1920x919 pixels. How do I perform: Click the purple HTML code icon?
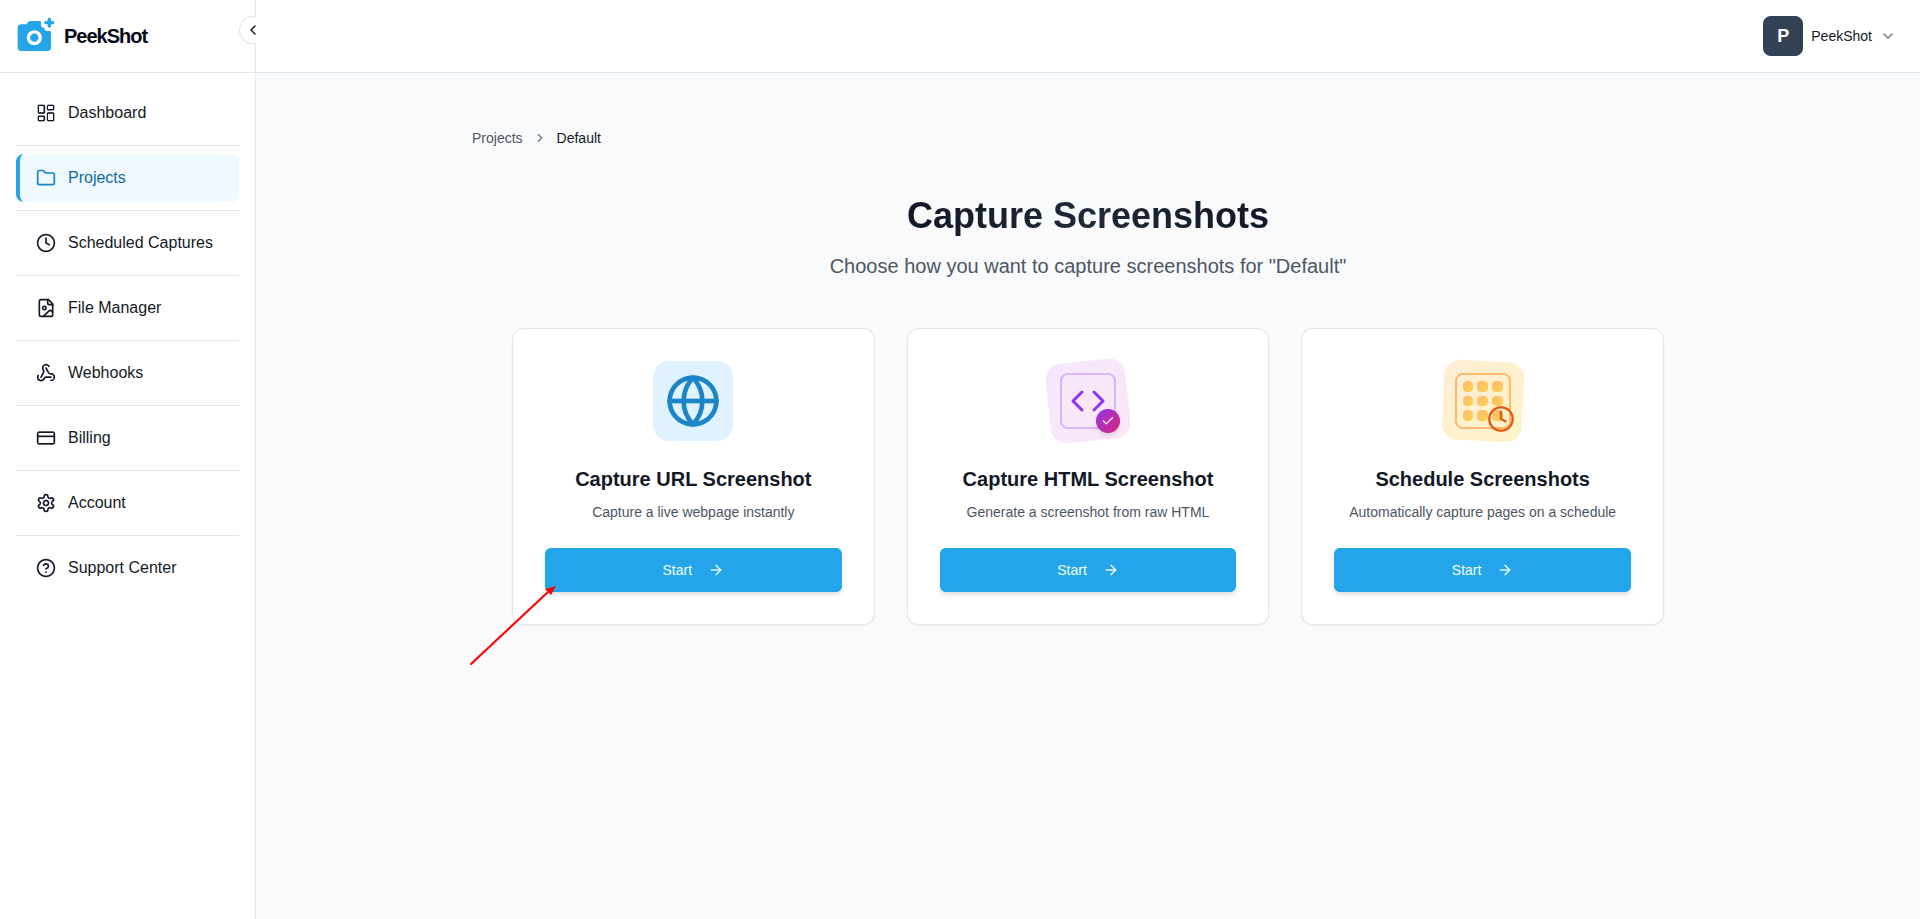point(1088,401)
